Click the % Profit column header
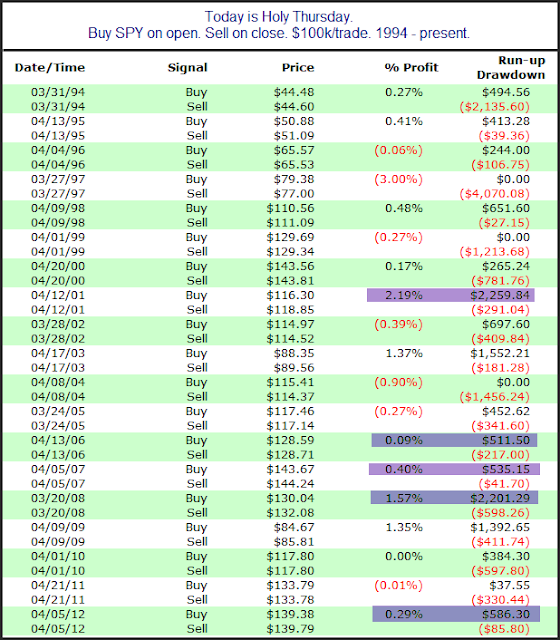Viewport: 560px width, 640px height. click(411, 67)
